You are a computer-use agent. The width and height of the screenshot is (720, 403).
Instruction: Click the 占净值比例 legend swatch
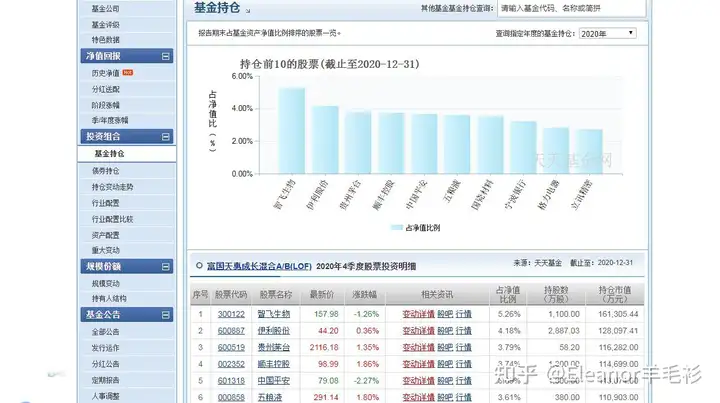coord(396,228)
